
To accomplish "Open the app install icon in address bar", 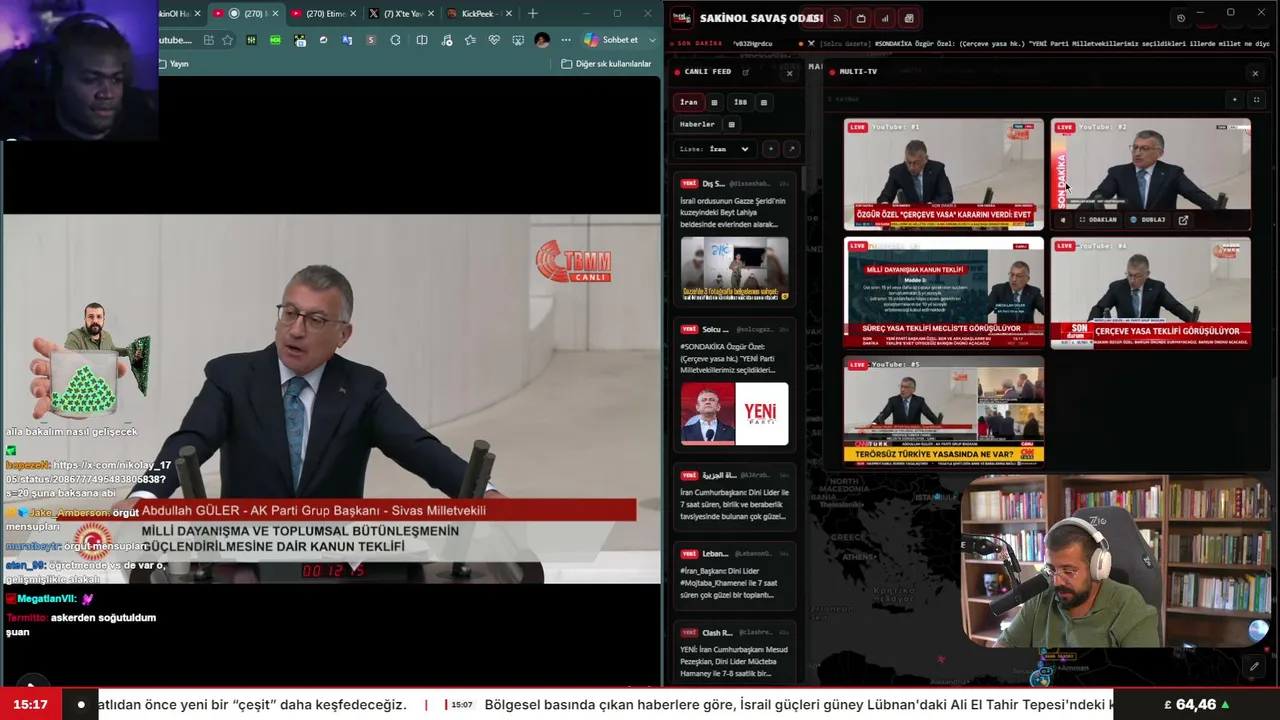I will [x=208, y=40].
